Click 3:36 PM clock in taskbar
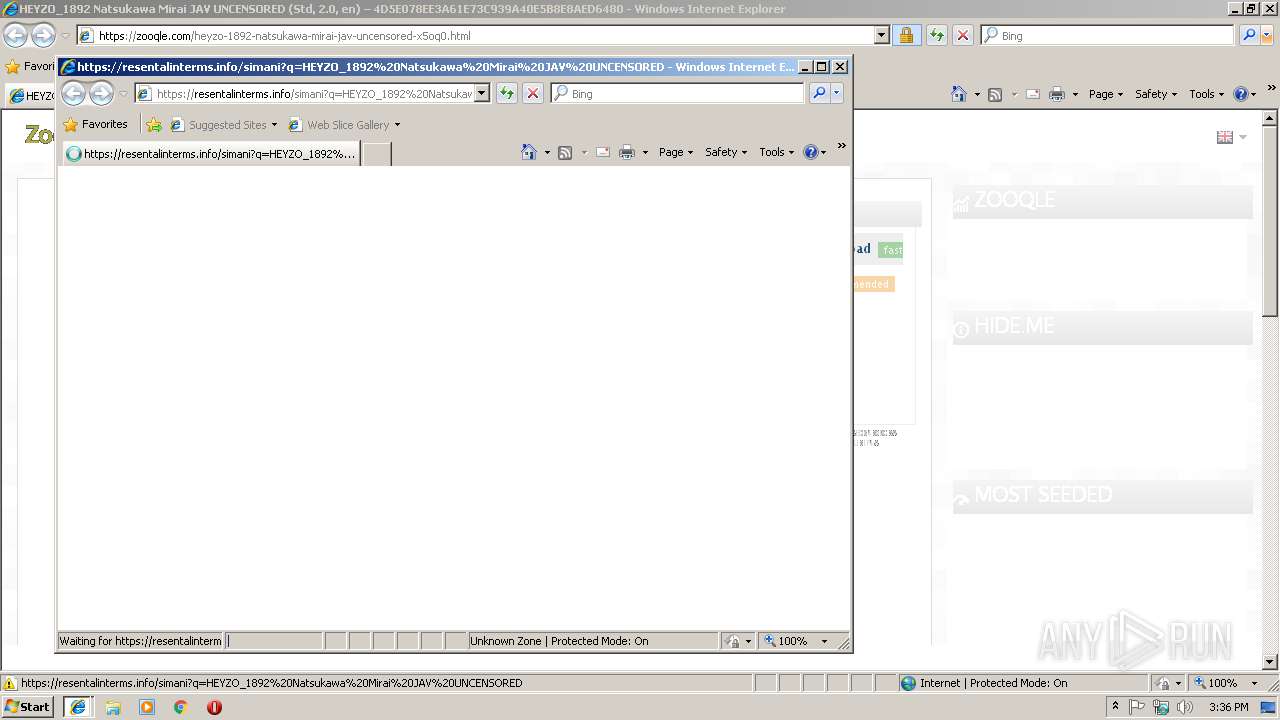This screenshot has width=1280, height=720. click(x=1228, y=707)
